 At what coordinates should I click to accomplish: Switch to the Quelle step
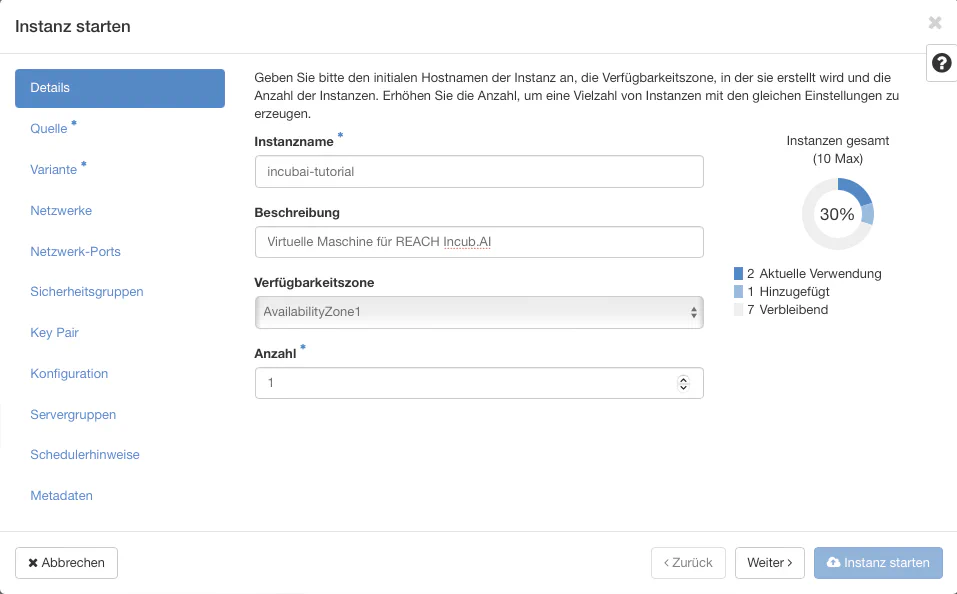(49, 129)
